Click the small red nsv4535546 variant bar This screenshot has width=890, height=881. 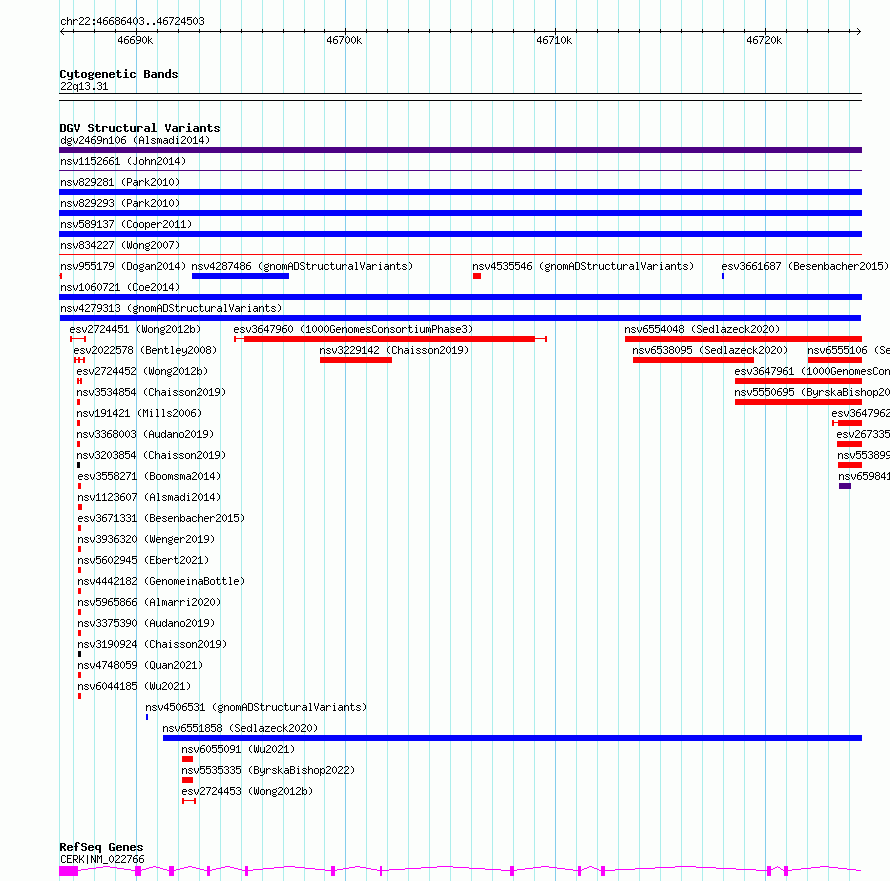click(x=477, y=276)
